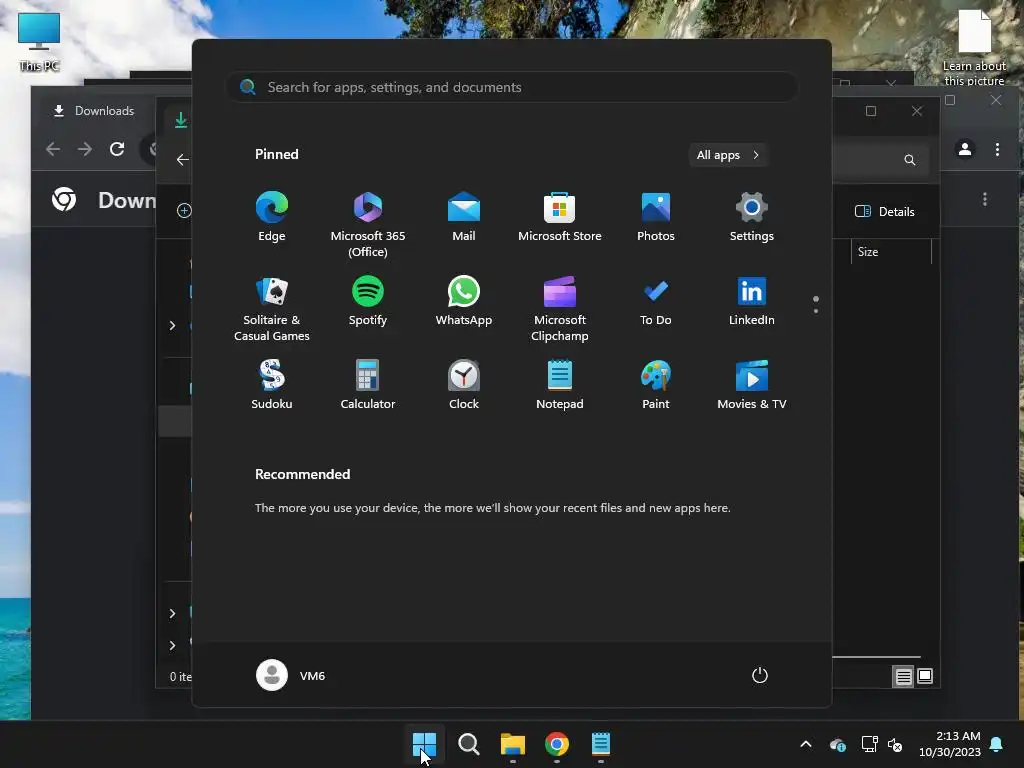Launch the Sudoku game

[x=272, y=385]
